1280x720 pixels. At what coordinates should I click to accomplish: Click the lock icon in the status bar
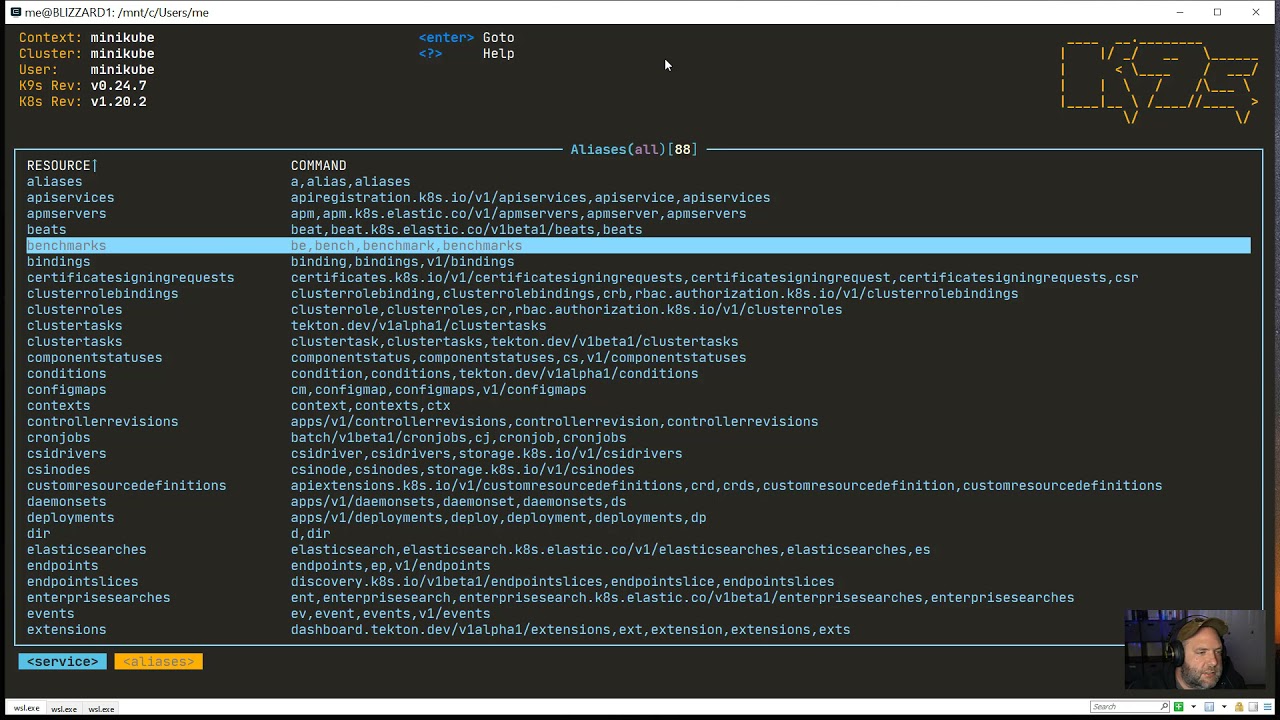click(1239, 707)
